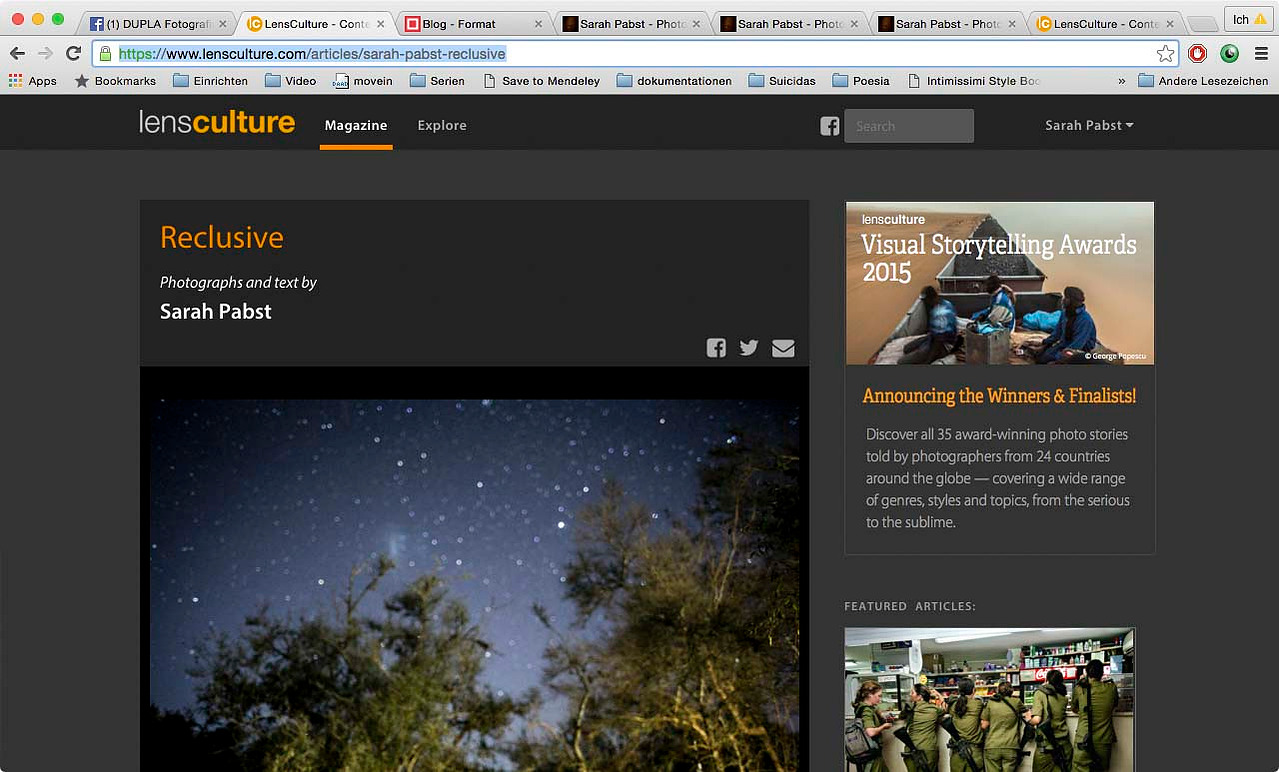
Task: Open the Apps grid in bookmarks bar
Action: (x=32, y=81)
